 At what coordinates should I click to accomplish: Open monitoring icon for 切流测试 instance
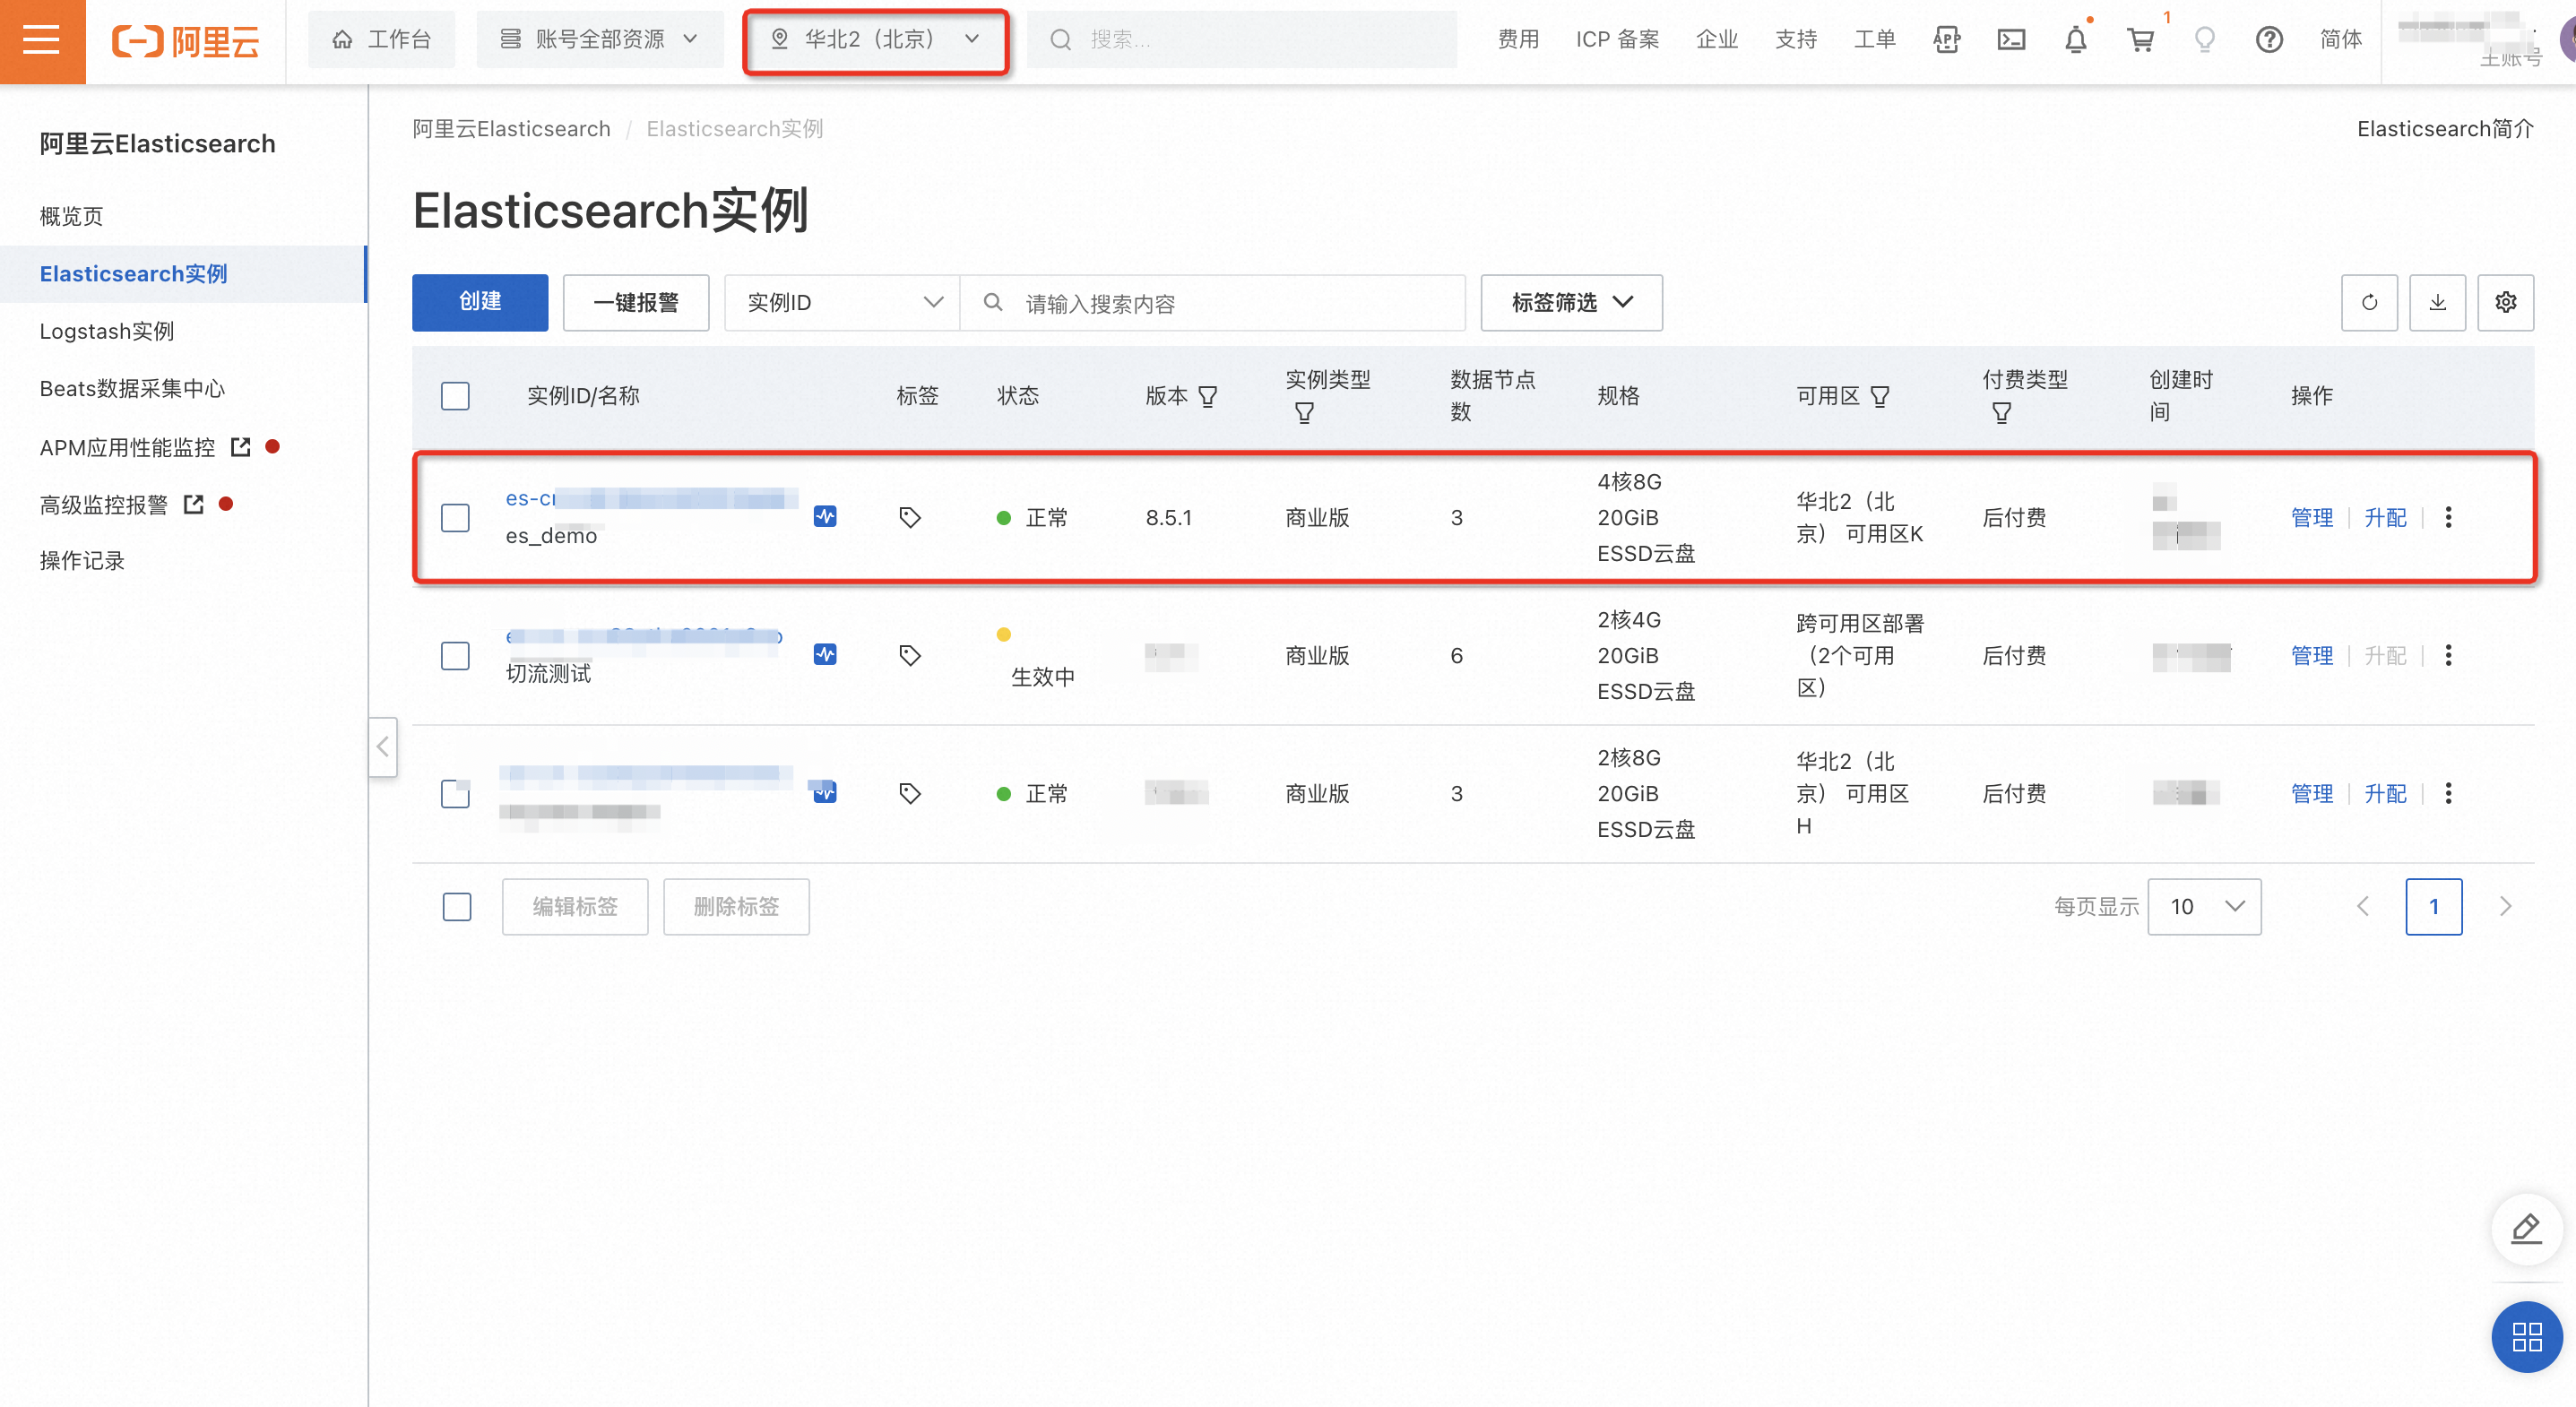tap(825, 654)
